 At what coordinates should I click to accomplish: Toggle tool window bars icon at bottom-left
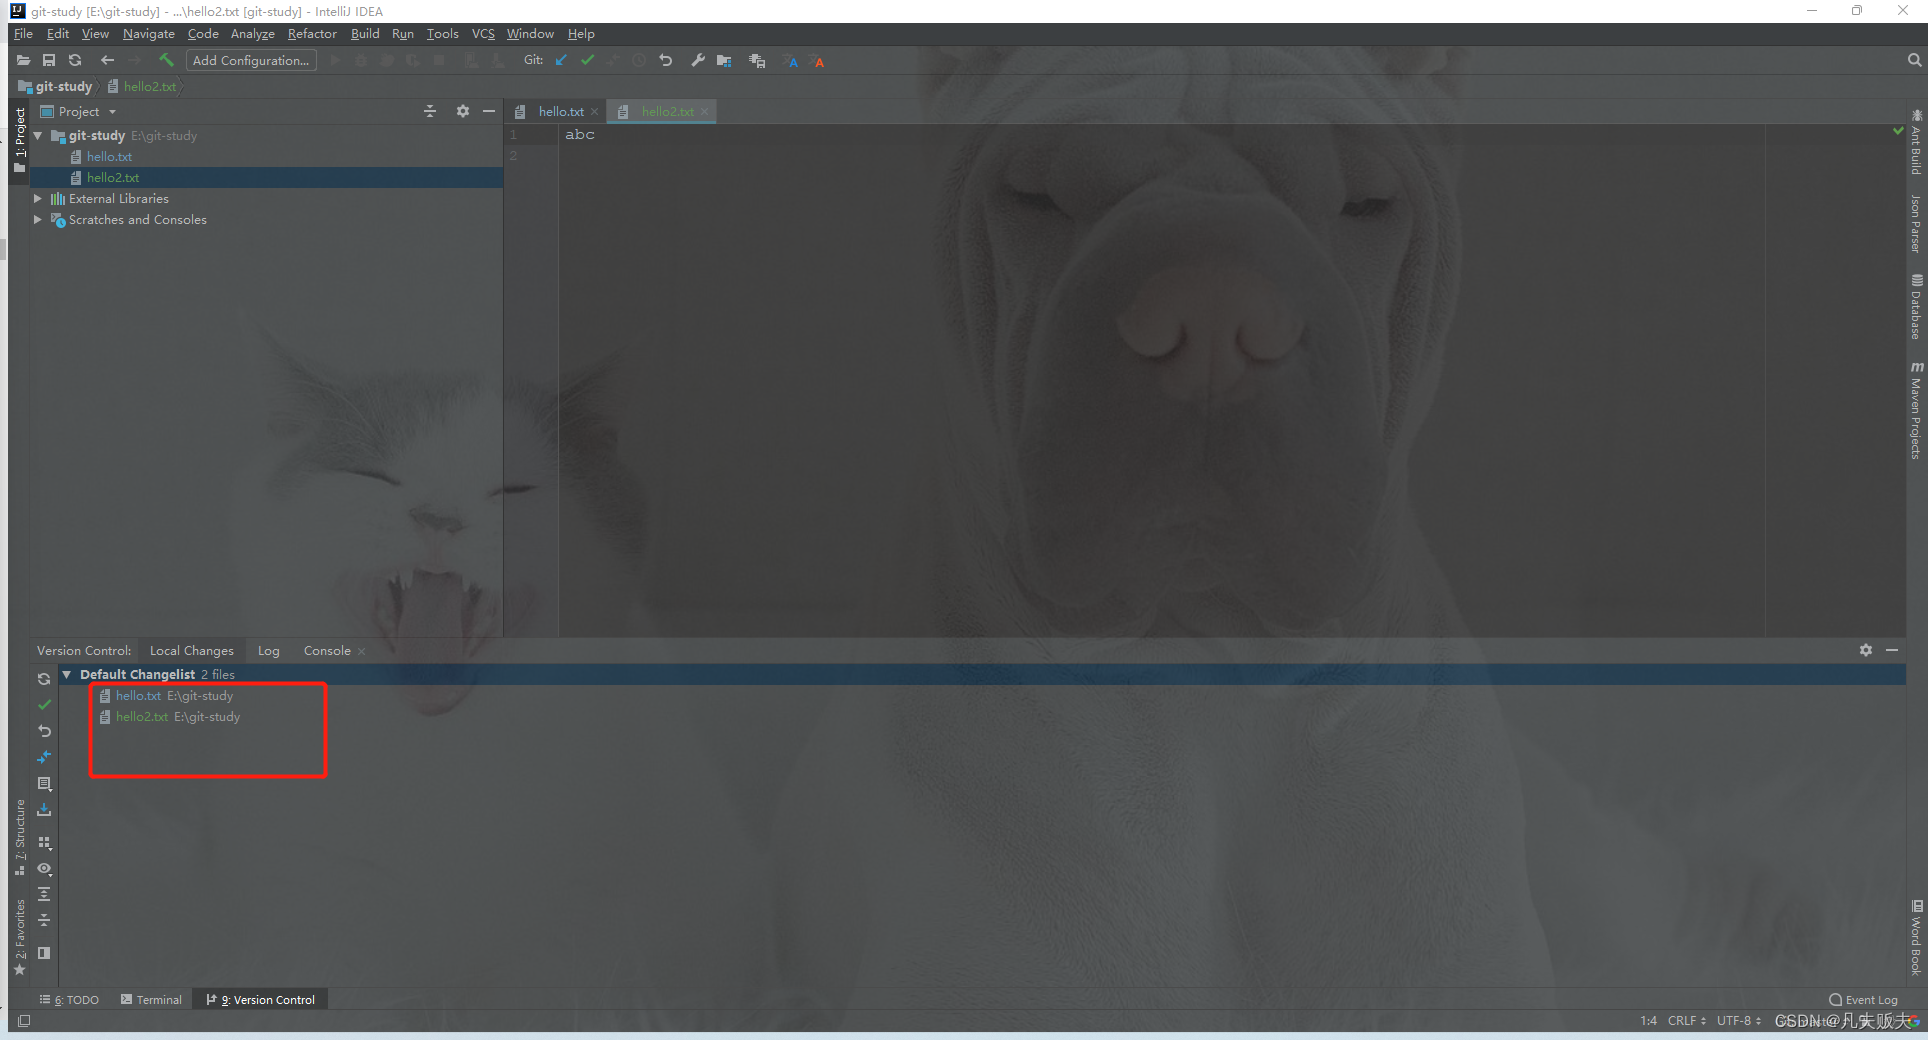tap(24, 1021)
